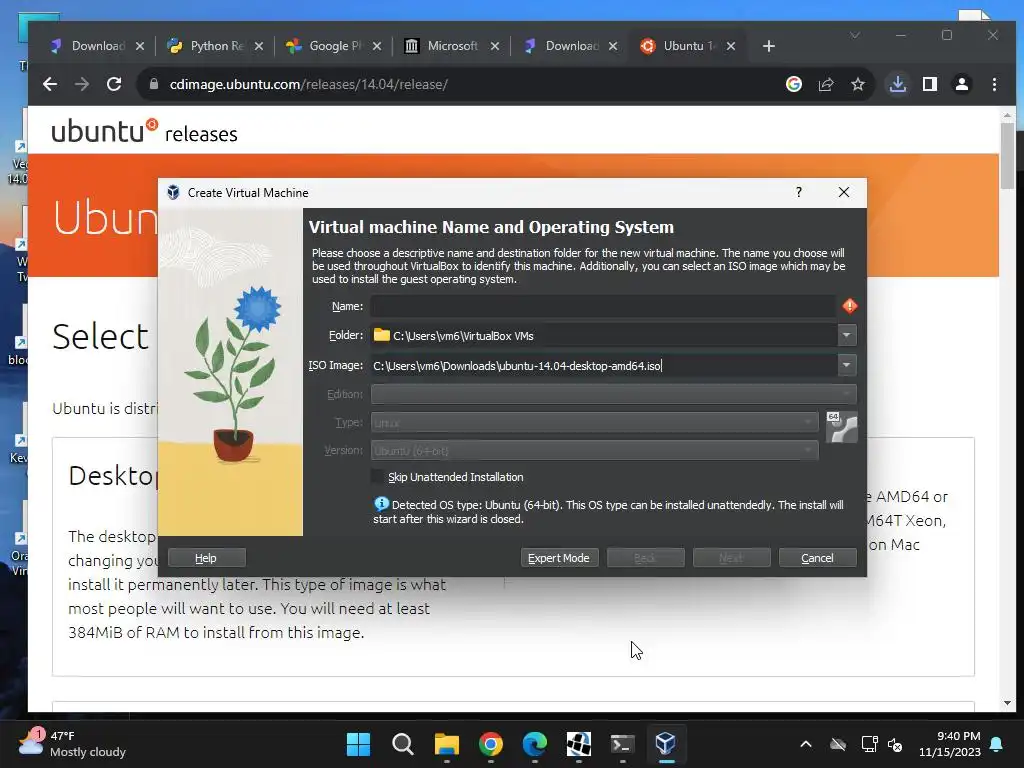Share this page icon in Chrome
Viewport: 1024px width, 768px height.
pyautogui.click(x=826, y=84)
